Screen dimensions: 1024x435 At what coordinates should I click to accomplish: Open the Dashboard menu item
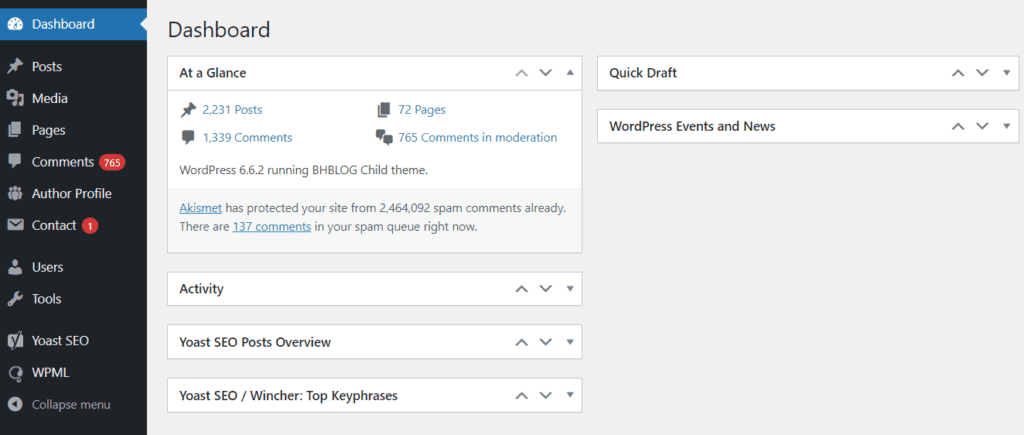(x=73, y=24)
